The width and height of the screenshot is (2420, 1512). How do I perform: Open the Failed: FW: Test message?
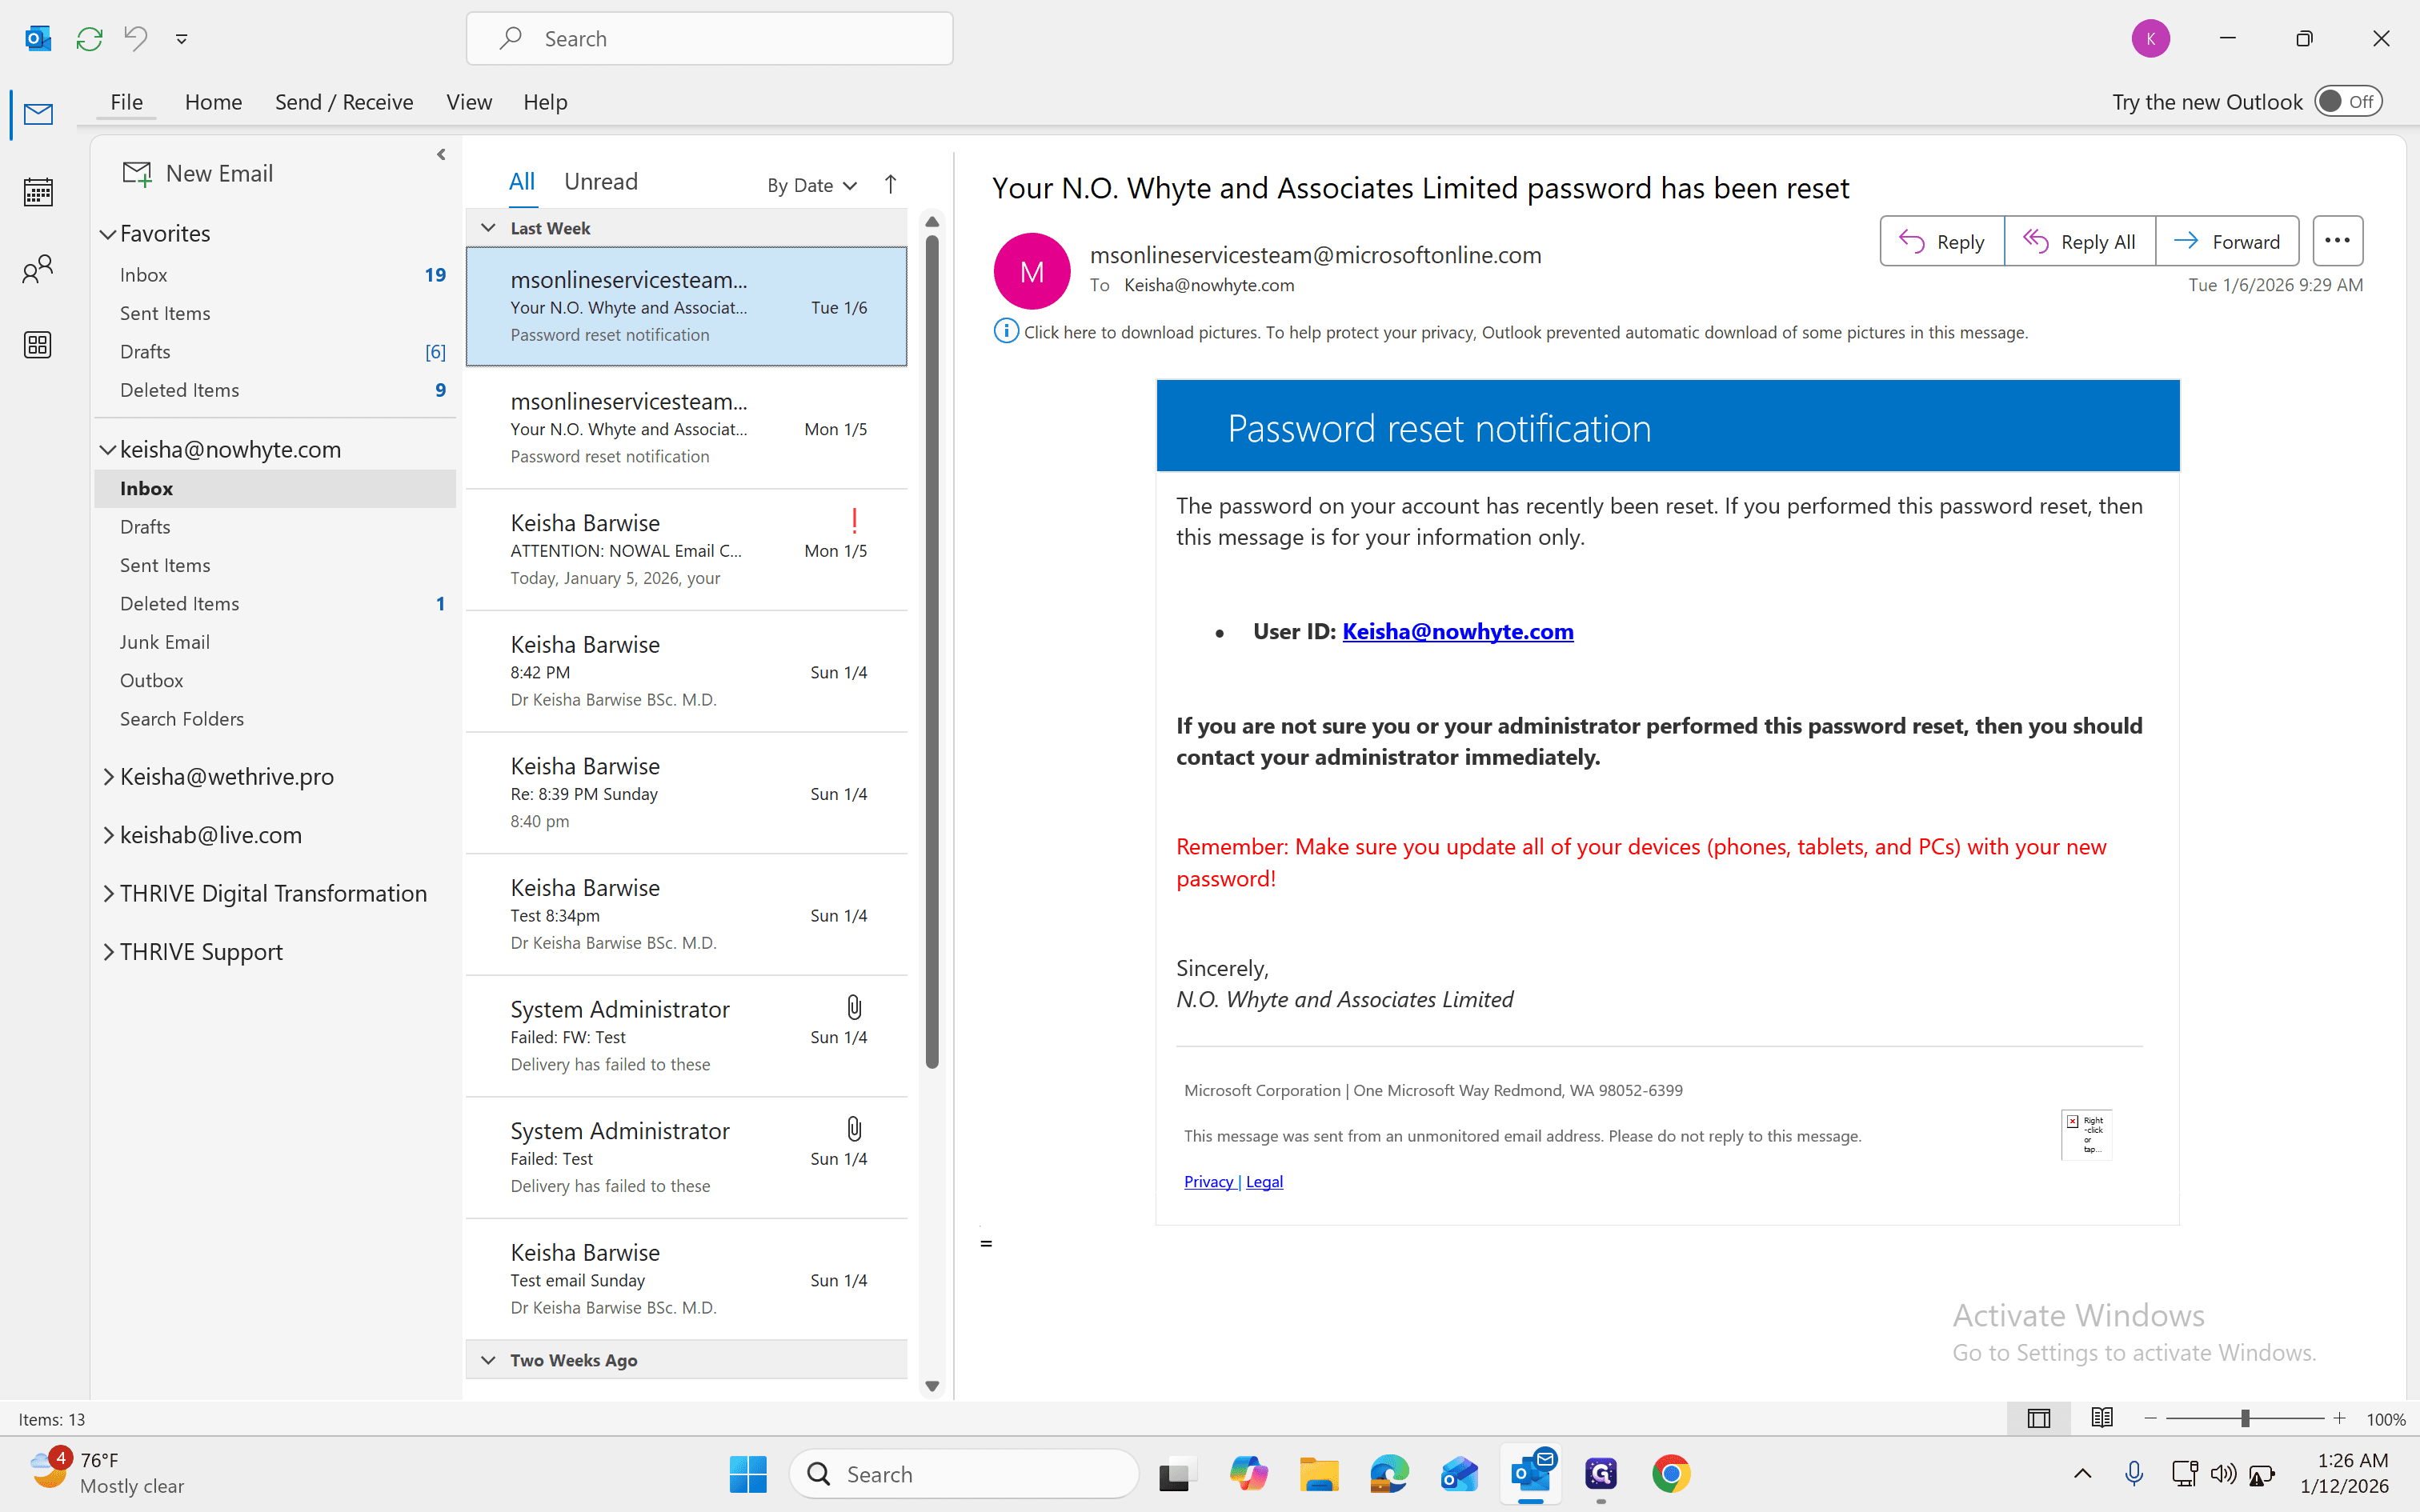pos(687,1036)
